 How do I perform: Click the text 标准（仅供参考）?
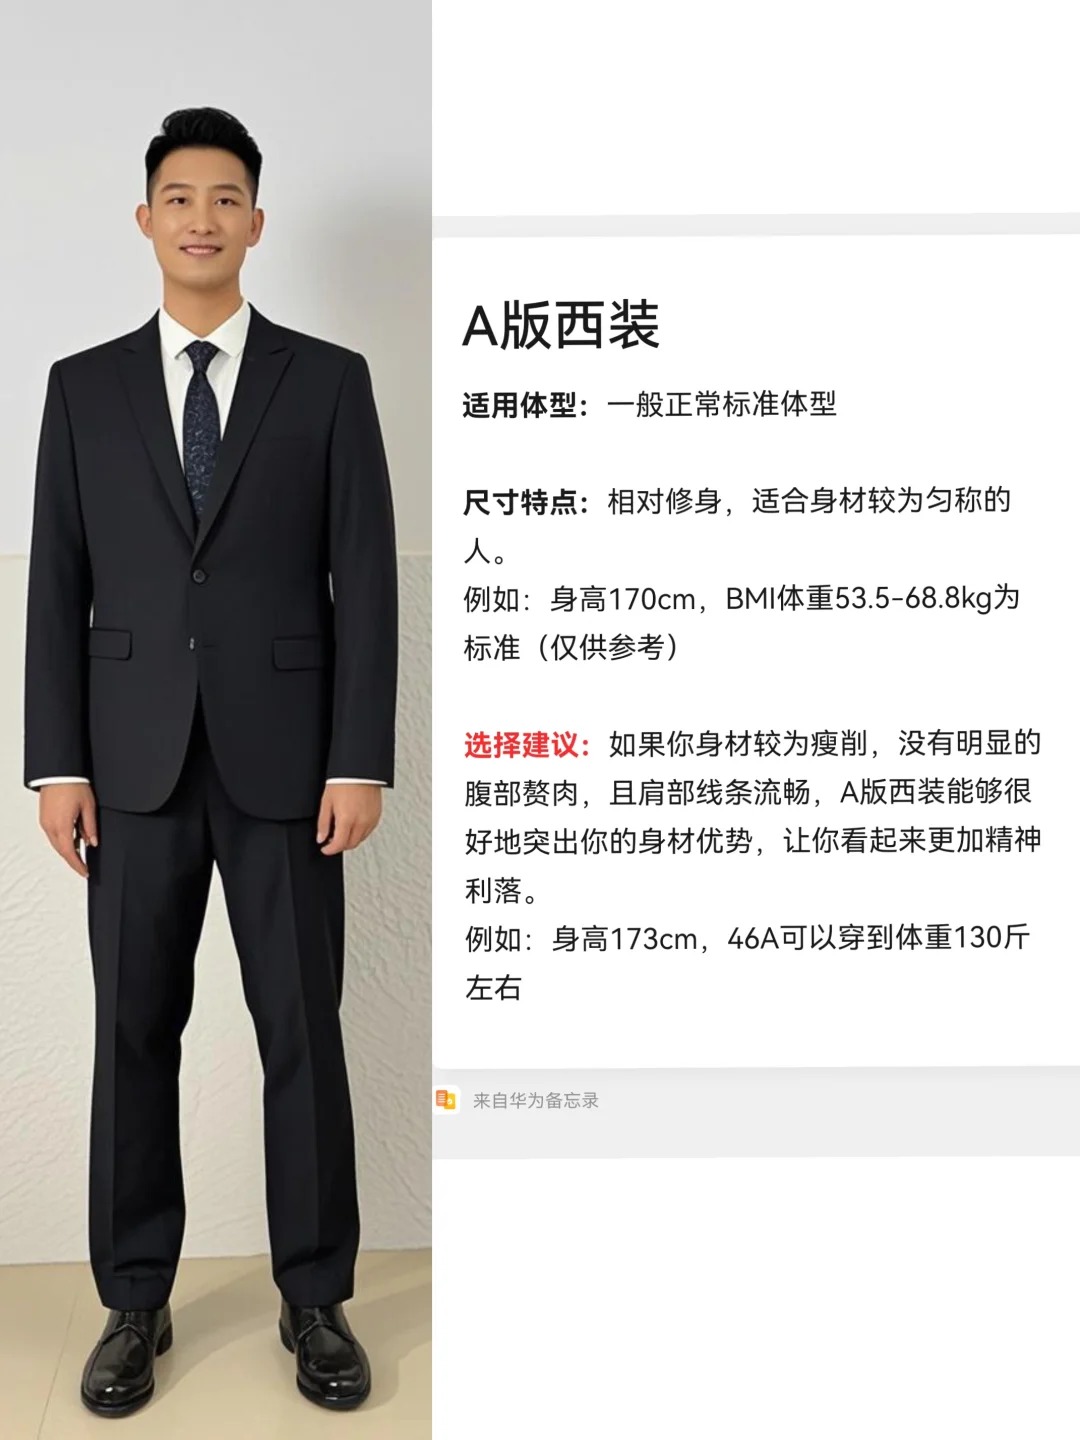[x=574, y=648]
